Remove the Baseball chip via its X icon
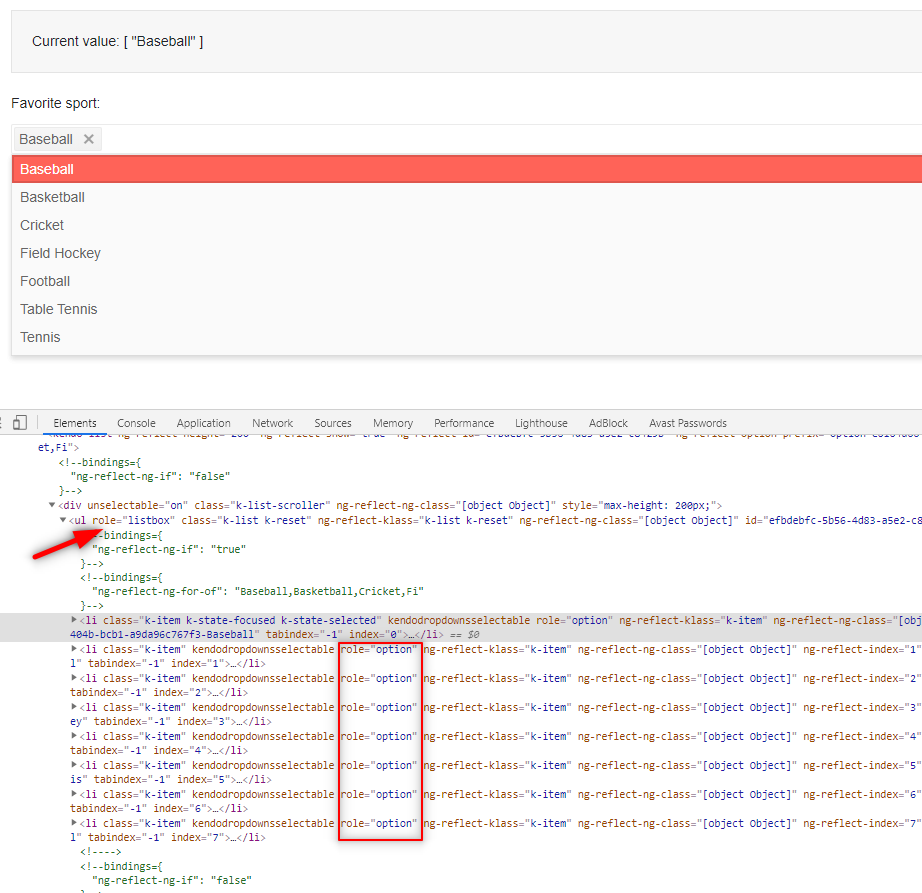The width and height of the screenshot is (922, 893). (x=88, y=139)
